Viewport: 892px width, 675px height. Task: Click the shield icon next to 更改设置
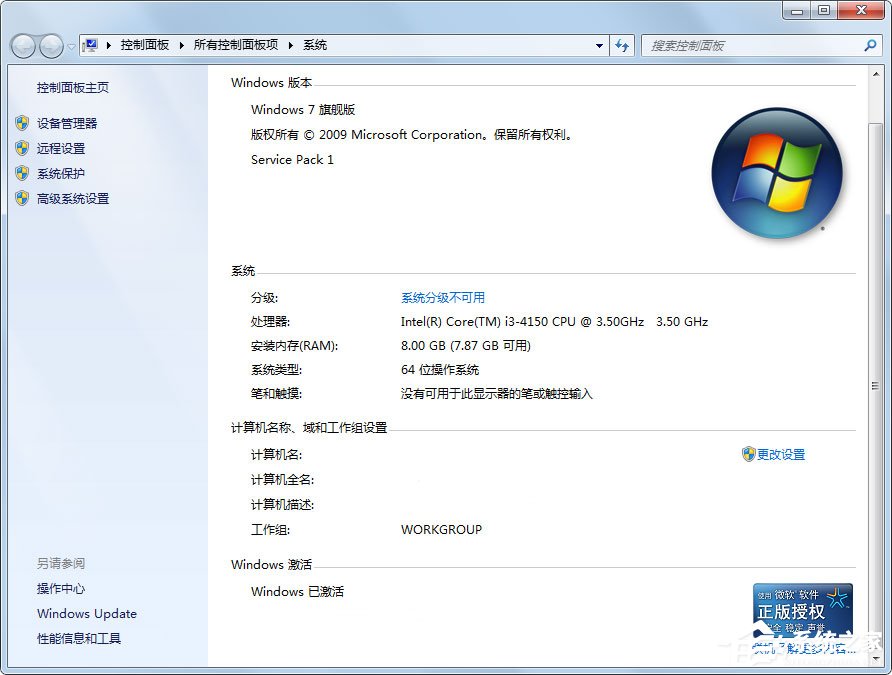coord(746,453)
